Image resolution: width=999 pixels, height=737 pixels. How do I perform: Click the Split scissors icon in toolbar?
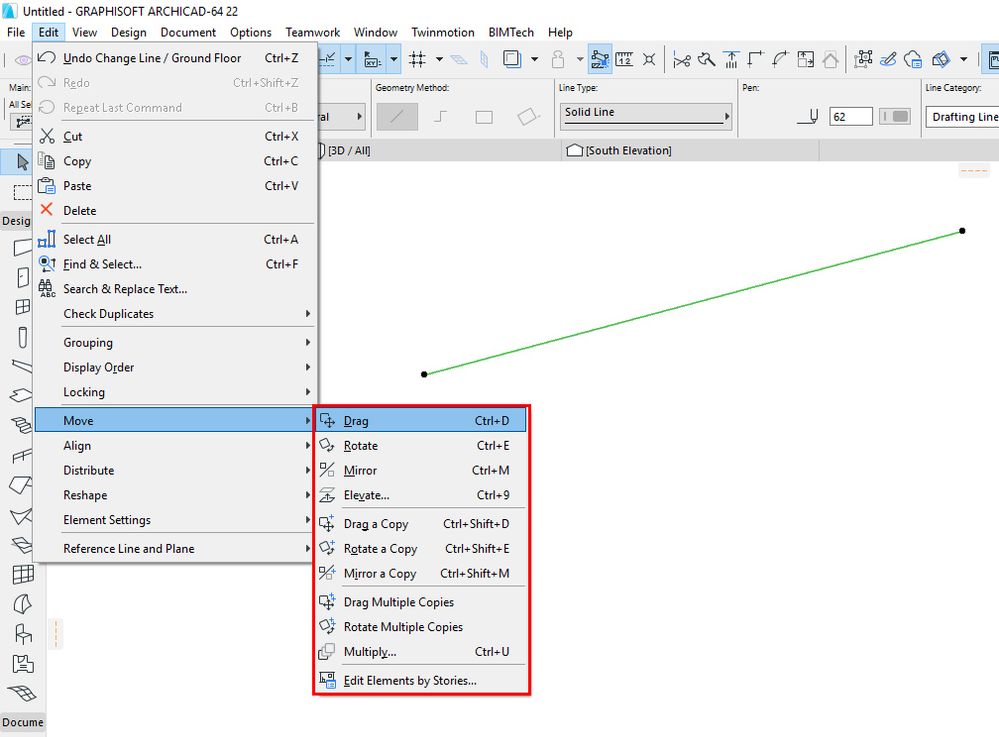click(682, 60)
